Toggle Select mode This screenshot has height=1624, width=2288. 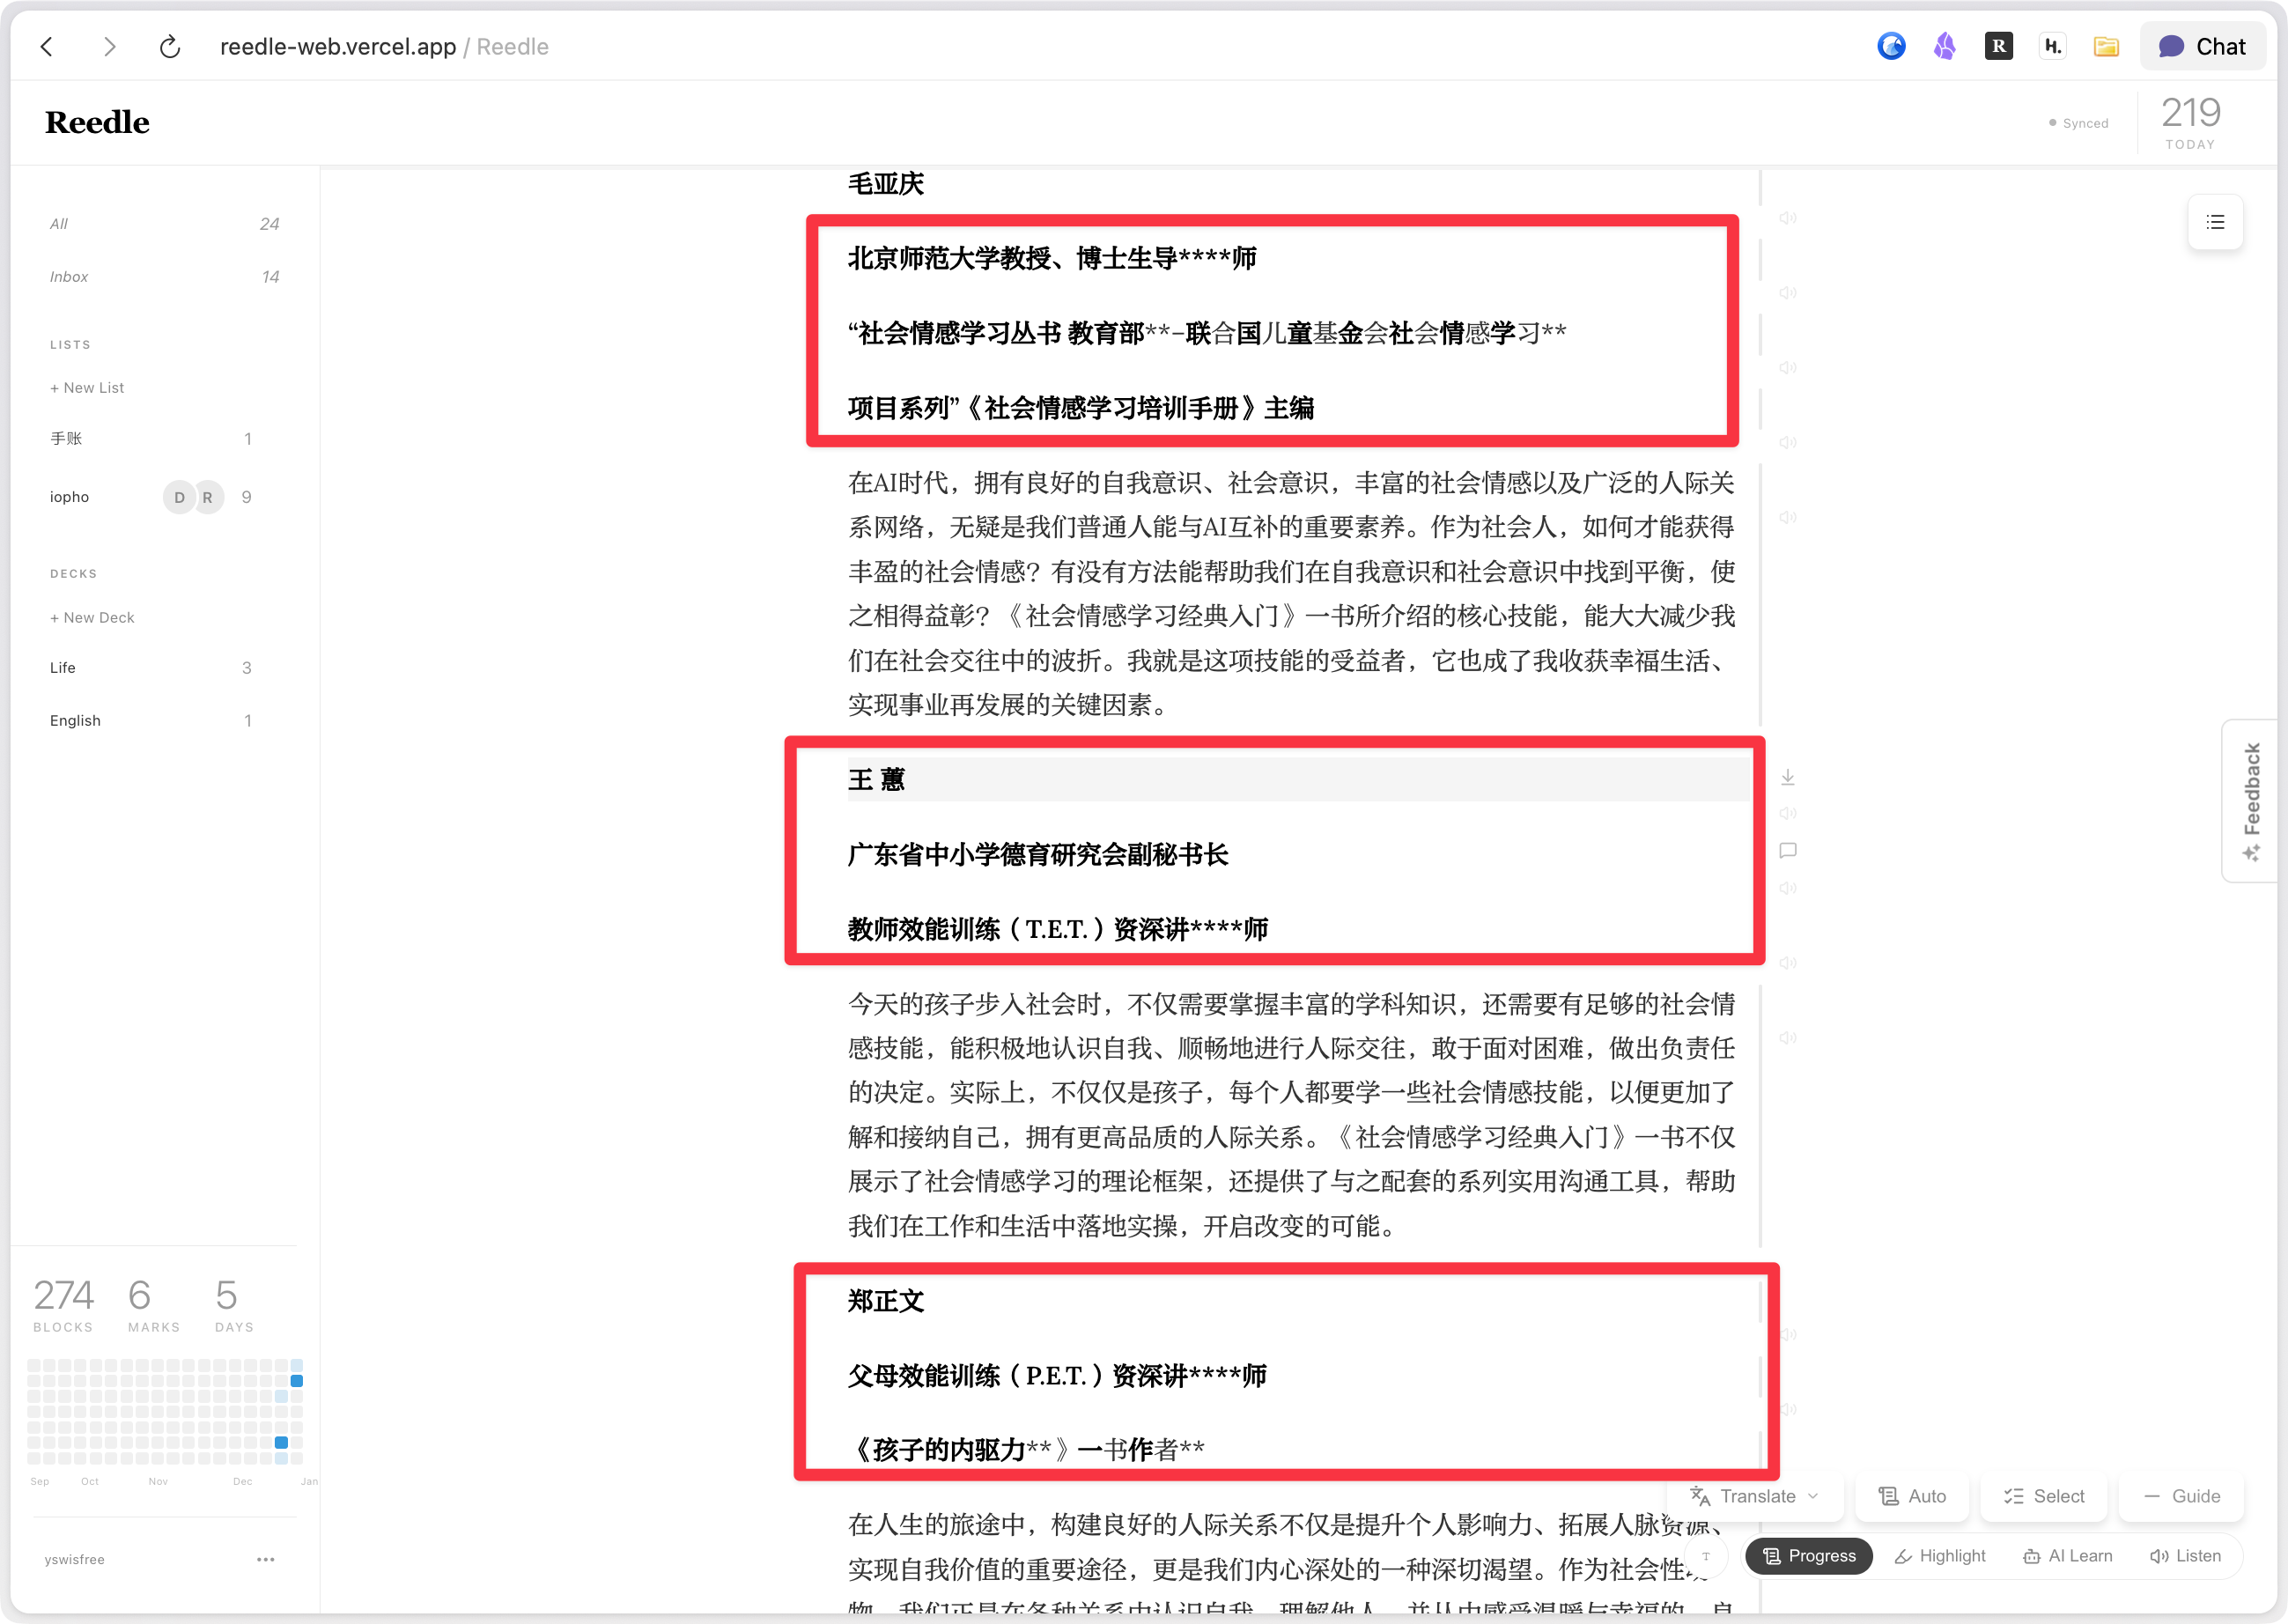click(2044, 1496)
